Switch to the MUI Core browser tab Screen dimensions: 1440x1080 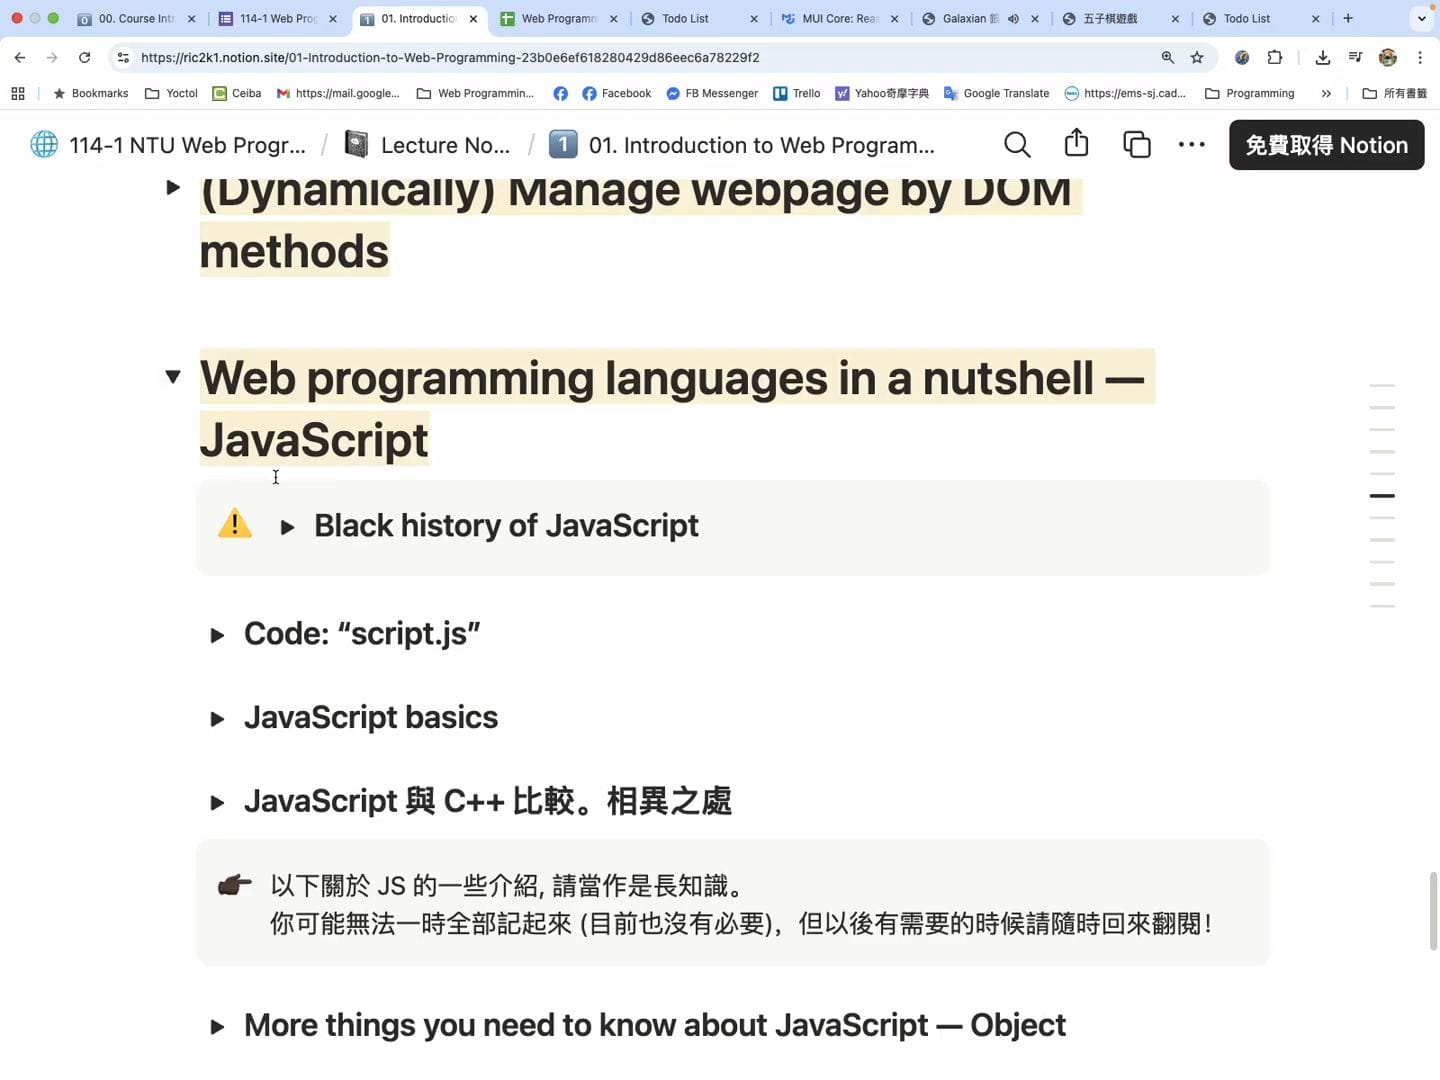[x=838, y=19]
